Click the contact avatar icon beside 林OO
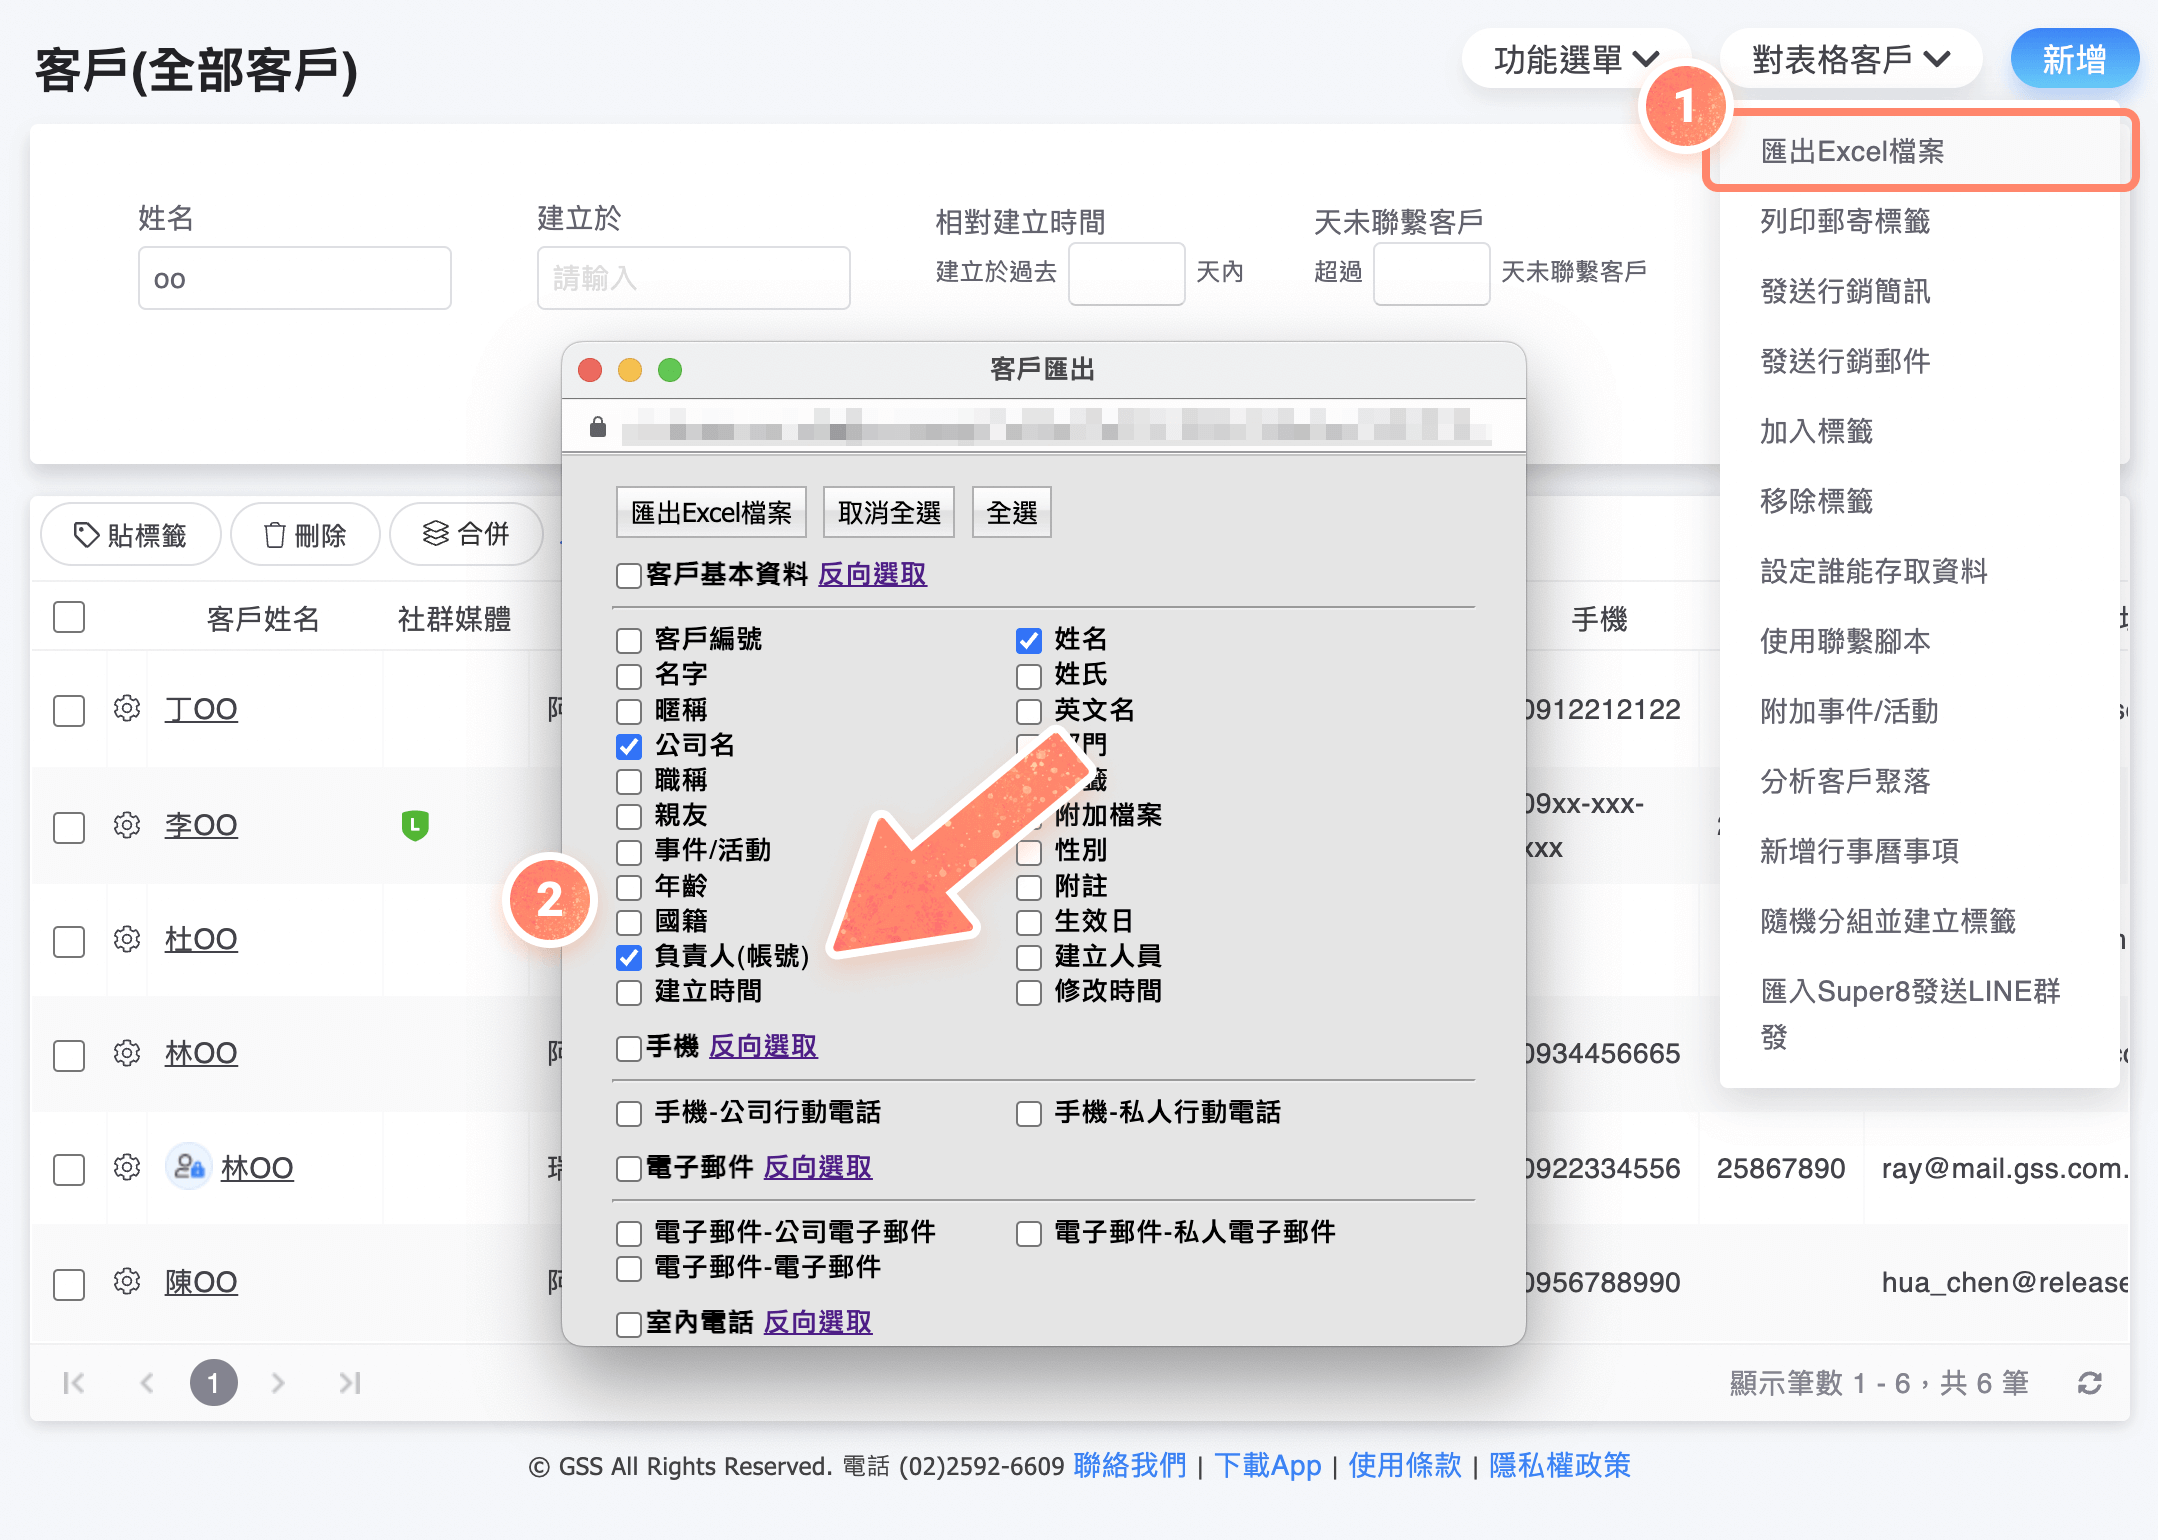This screenshot has height=1540, width=2158. point(189,1166)
